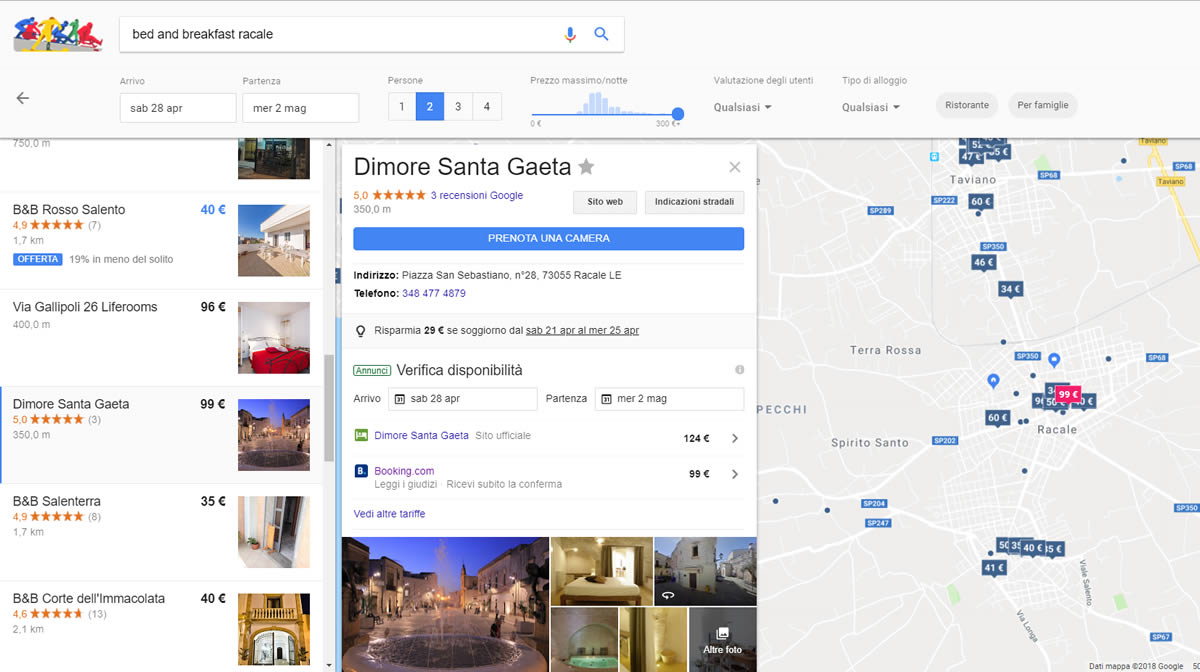Click the results list scrollbar thumb
Image resolution: width=1200 pixels, height=672 pixels.
(x=329, y=407)
